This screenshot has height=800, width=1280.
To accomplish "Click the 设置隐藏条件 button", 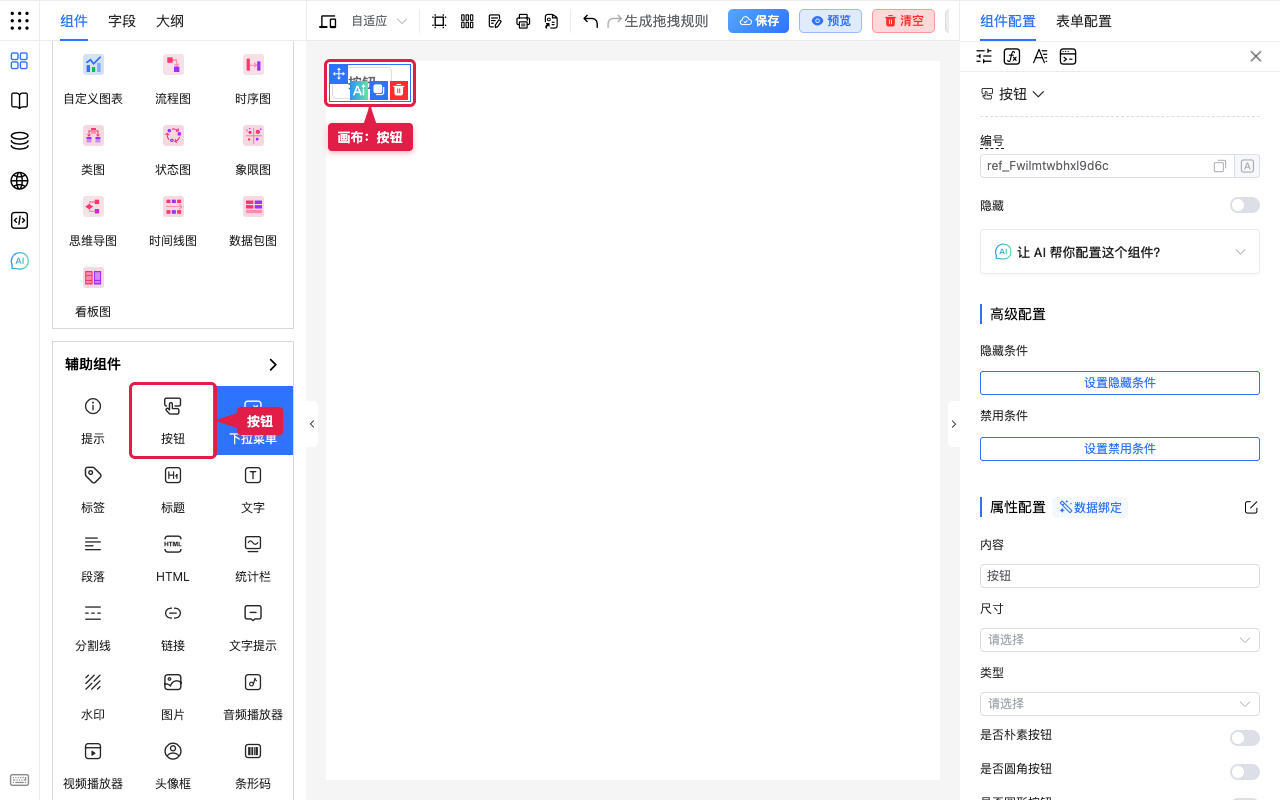I will (x=1120, y=383).
